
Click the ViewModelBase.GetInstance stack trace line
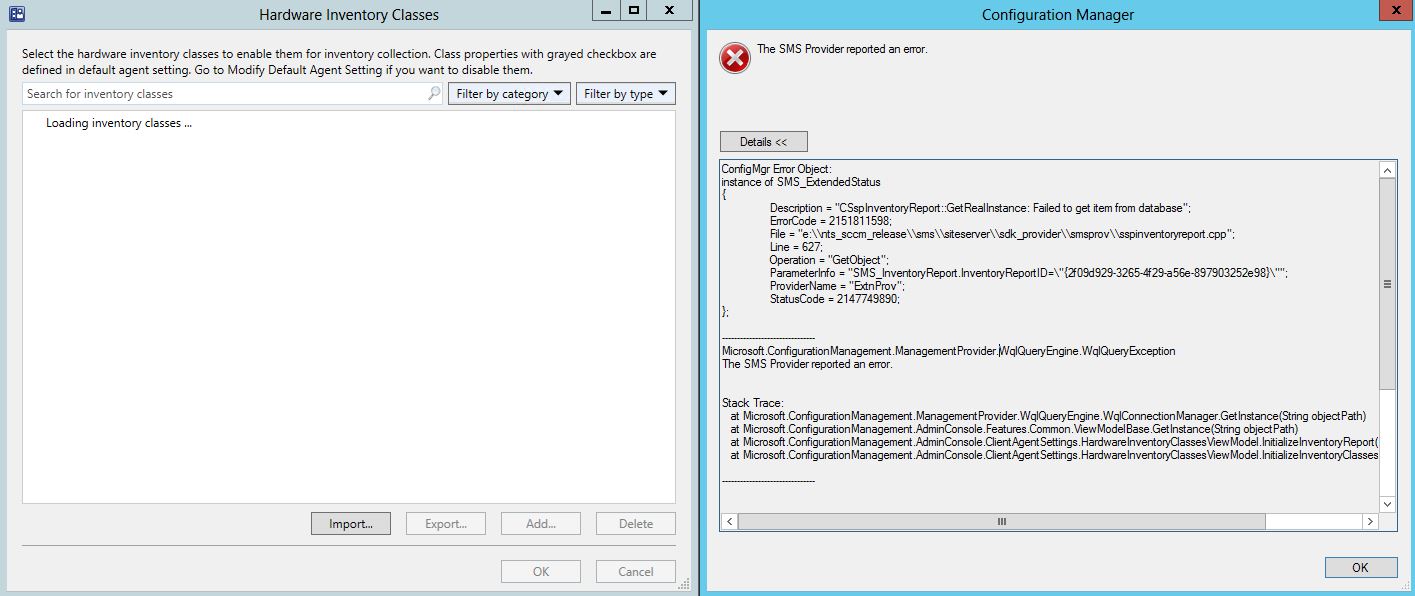point(1014,429)
